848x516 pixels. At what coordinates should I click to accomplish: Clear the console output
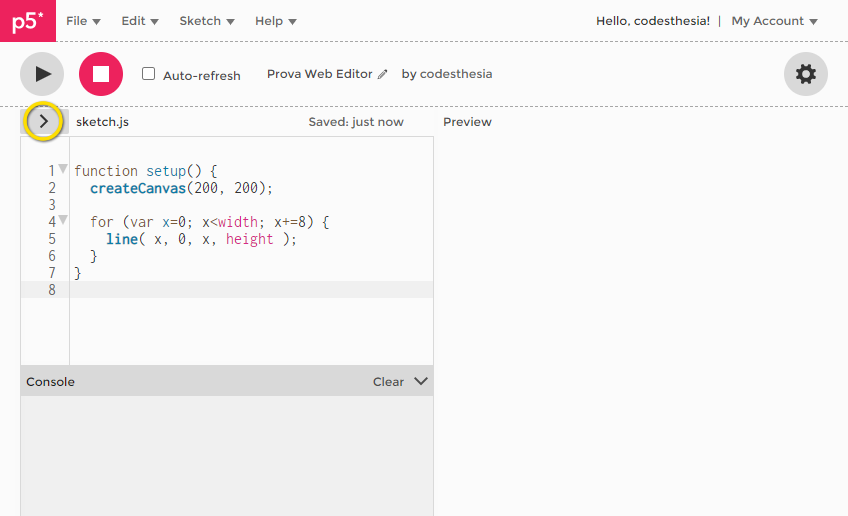(388, 382)
